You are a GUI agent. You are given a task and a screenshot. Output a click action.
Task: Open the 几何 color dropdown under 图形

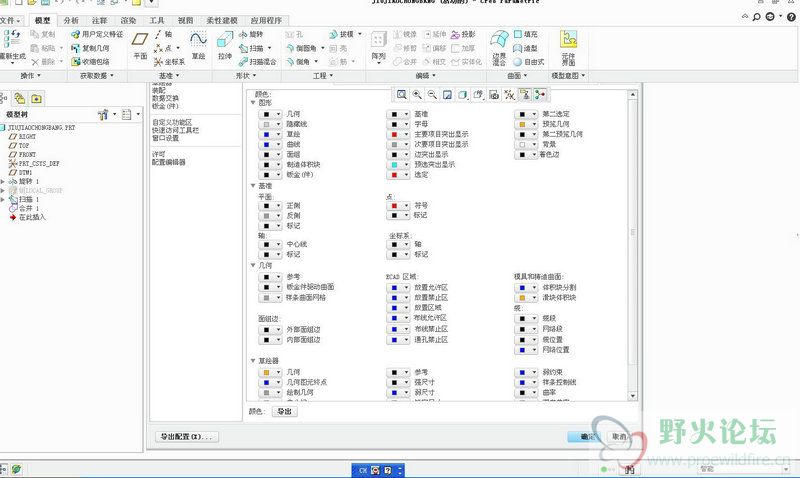pos(270,114)
